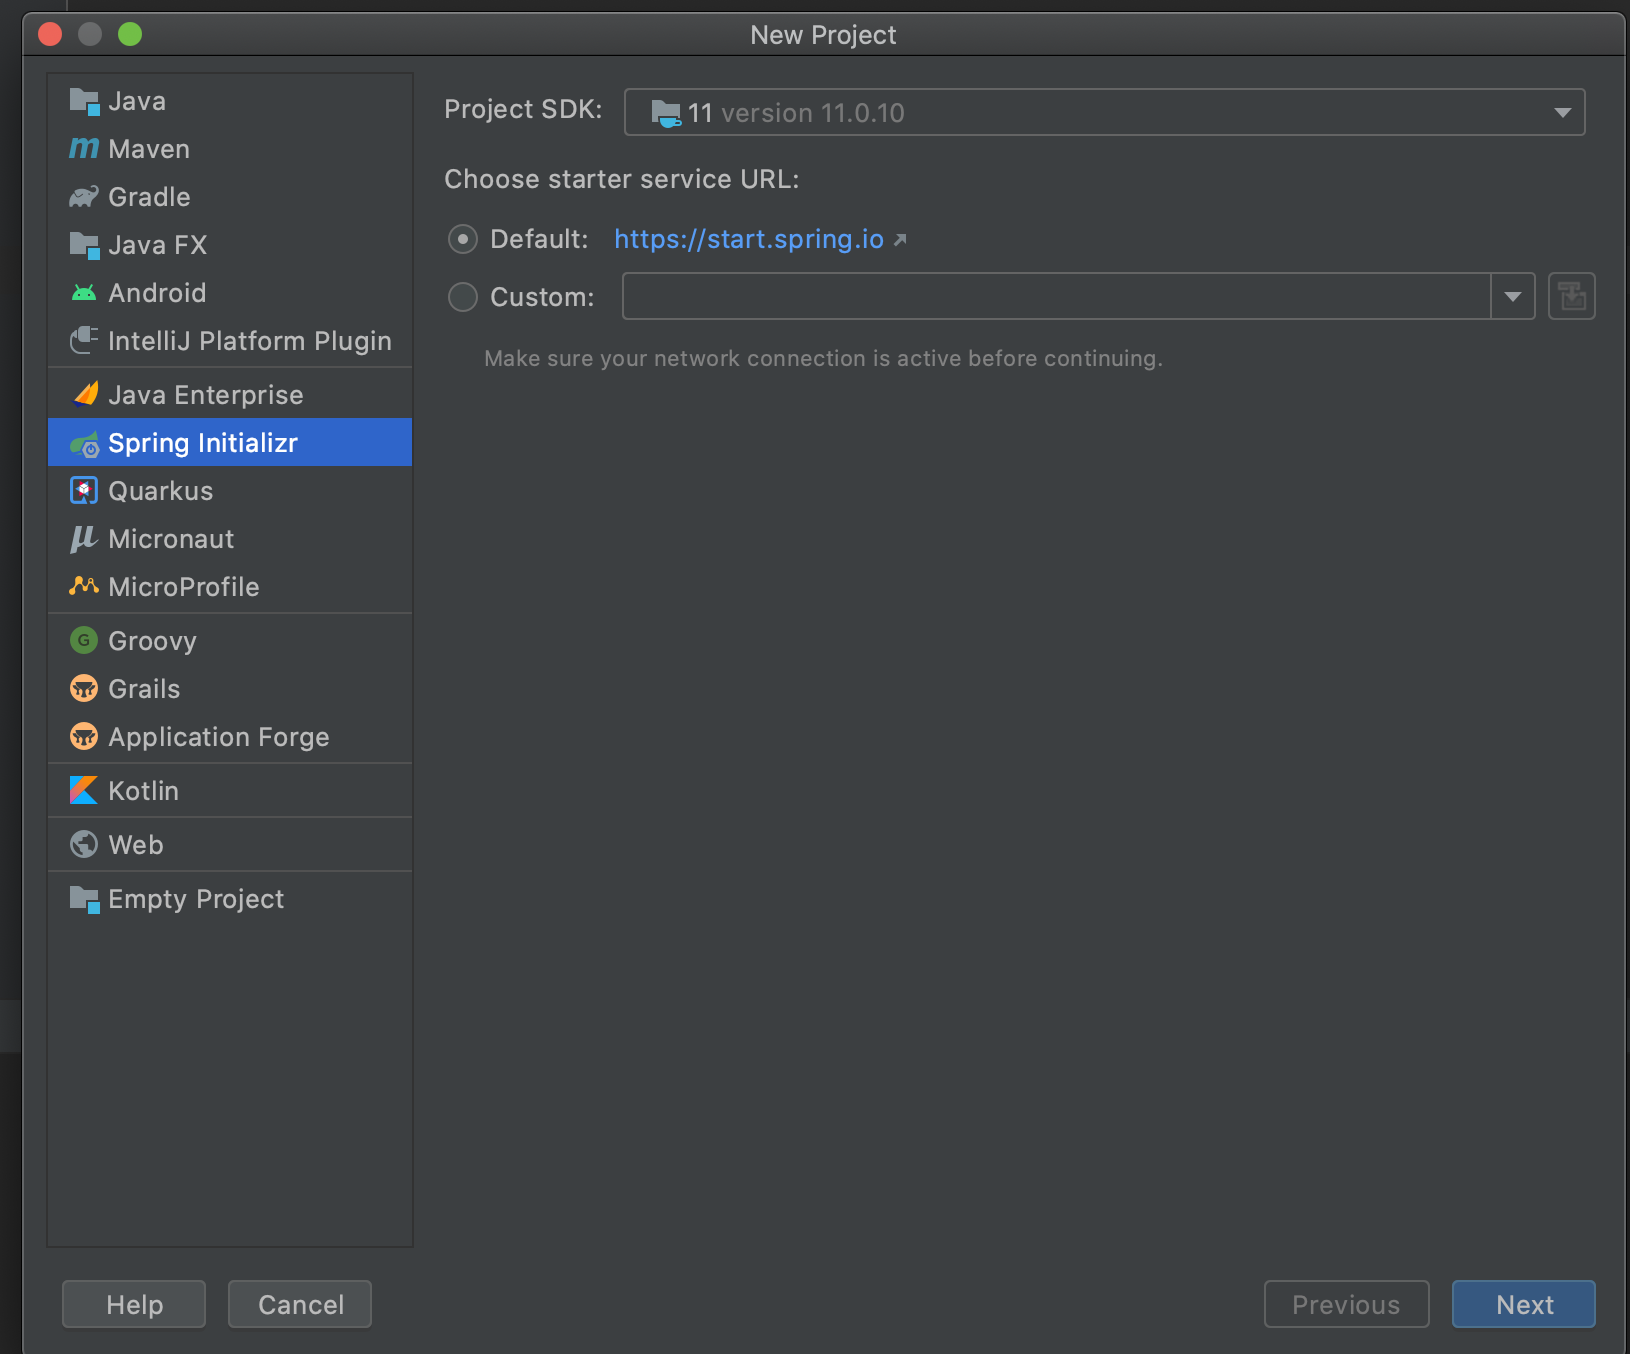Select the Kotlin list entry
This screenshot has width=1630, height=1354.
pyautogui.click(x=230, y=791)
